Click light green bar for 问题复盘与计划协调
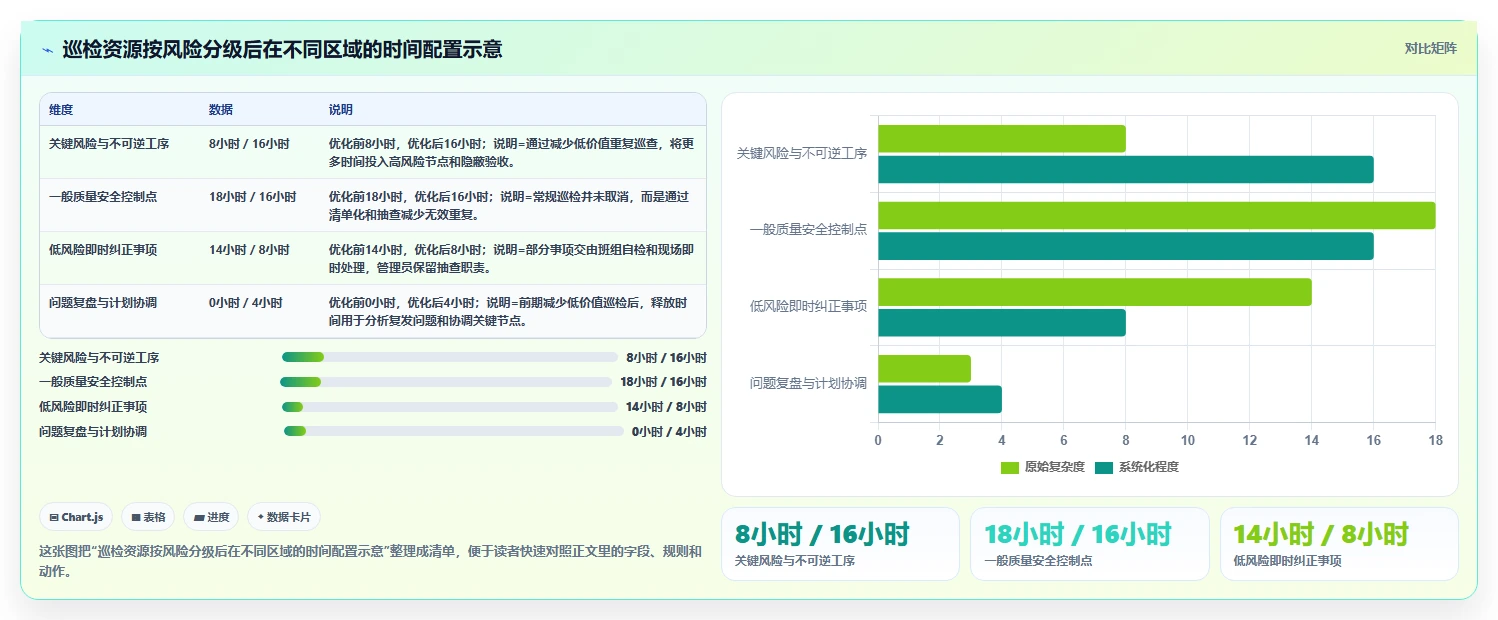The image size is (1498, 620). (925, 369)
